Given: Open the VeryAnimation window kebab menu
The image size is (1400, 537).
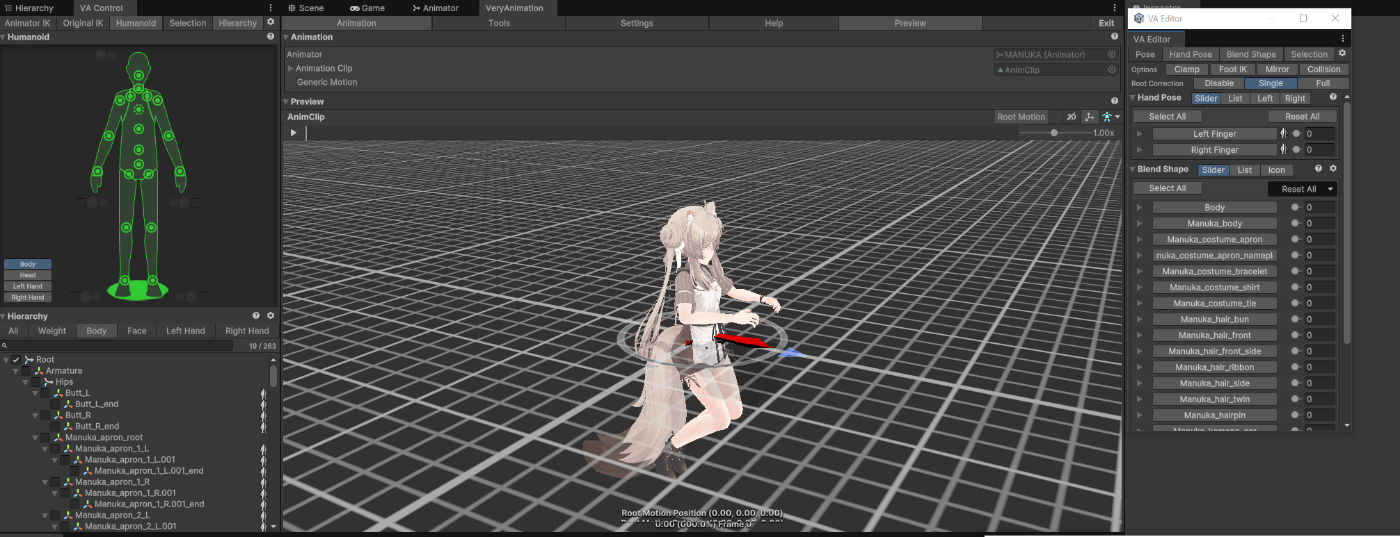Looking at the screenshot, I should (x=1115, y=7).
